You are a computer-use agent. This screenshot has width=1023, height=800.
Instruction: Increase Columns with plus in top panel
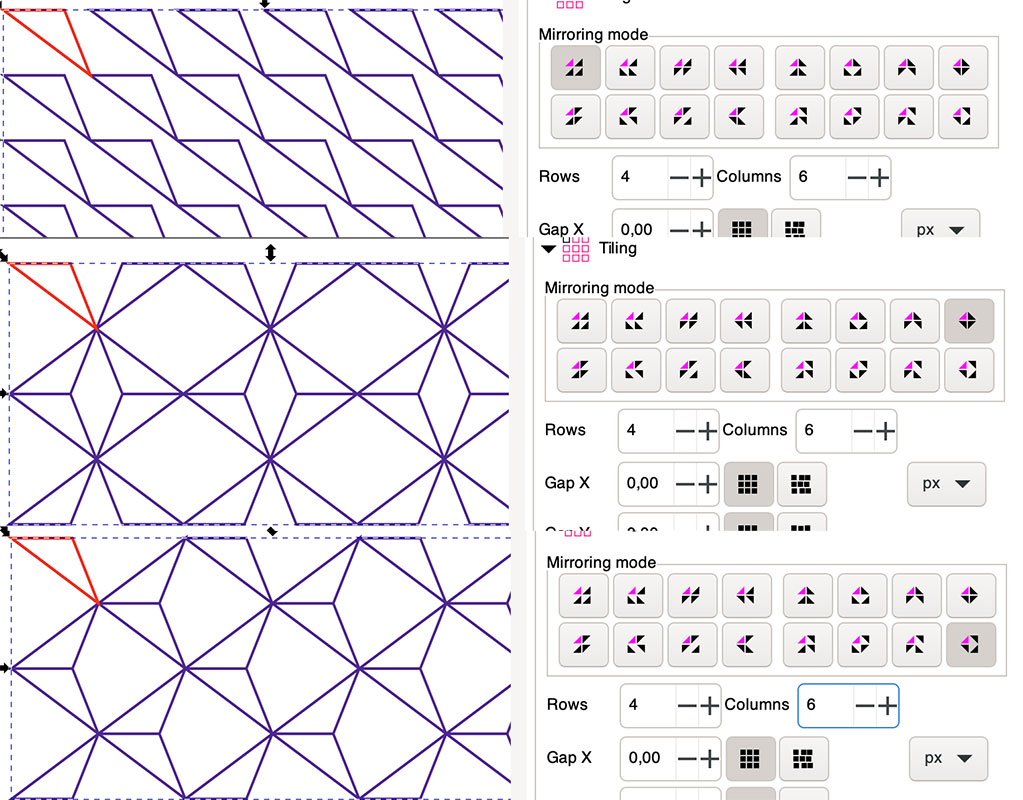point(879,177)
